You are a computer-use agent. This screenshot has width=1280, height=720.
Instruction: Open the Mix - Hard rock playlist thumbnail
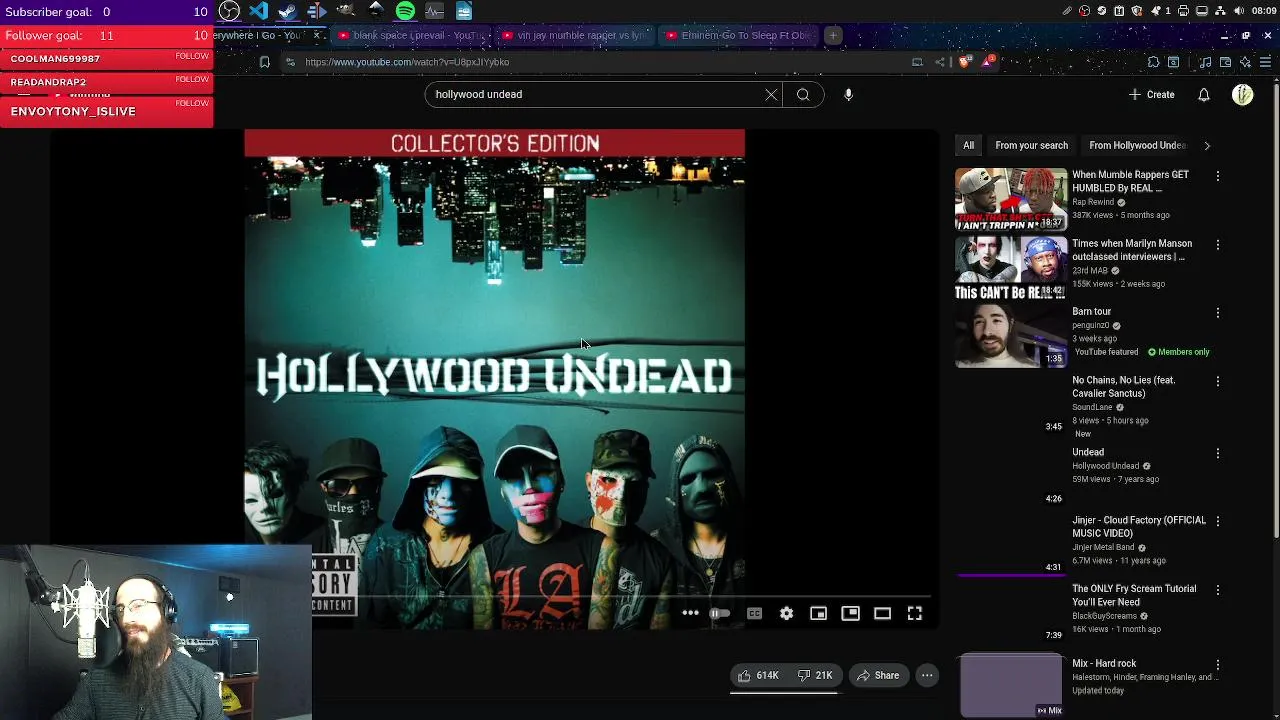coord(1010,686)
